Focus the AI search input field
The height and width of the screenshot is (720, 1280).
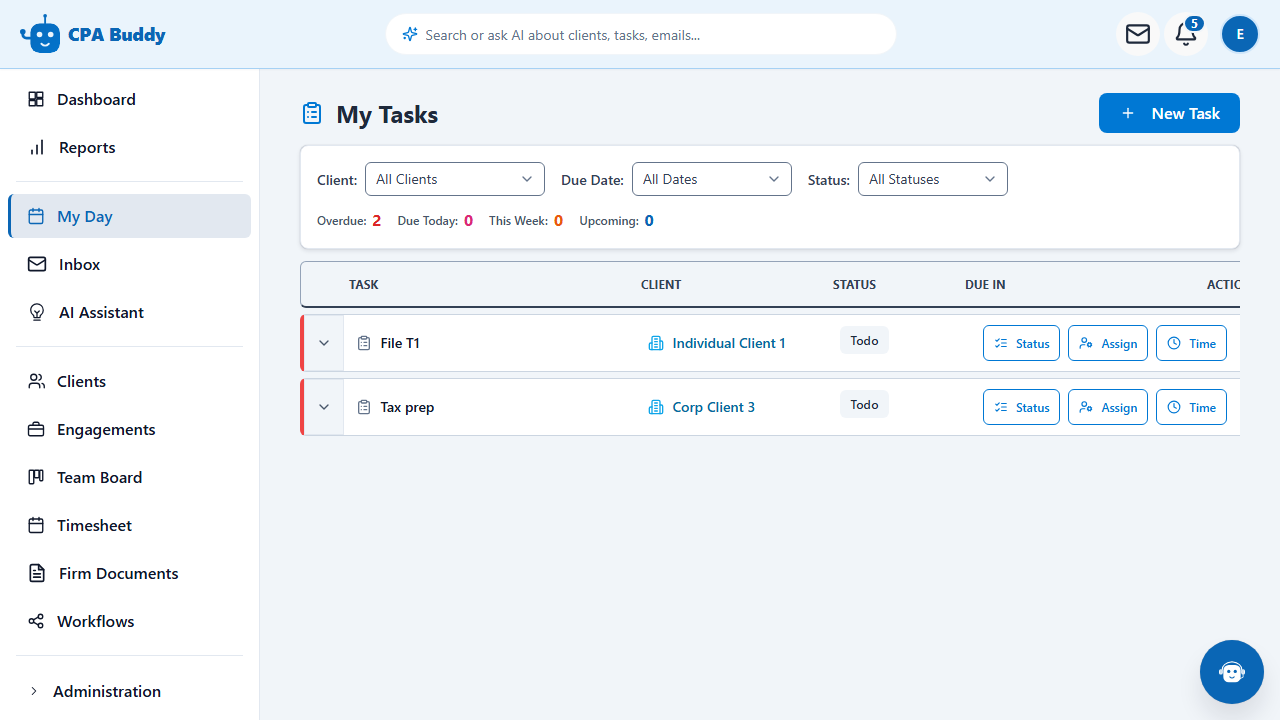(641, 34)
